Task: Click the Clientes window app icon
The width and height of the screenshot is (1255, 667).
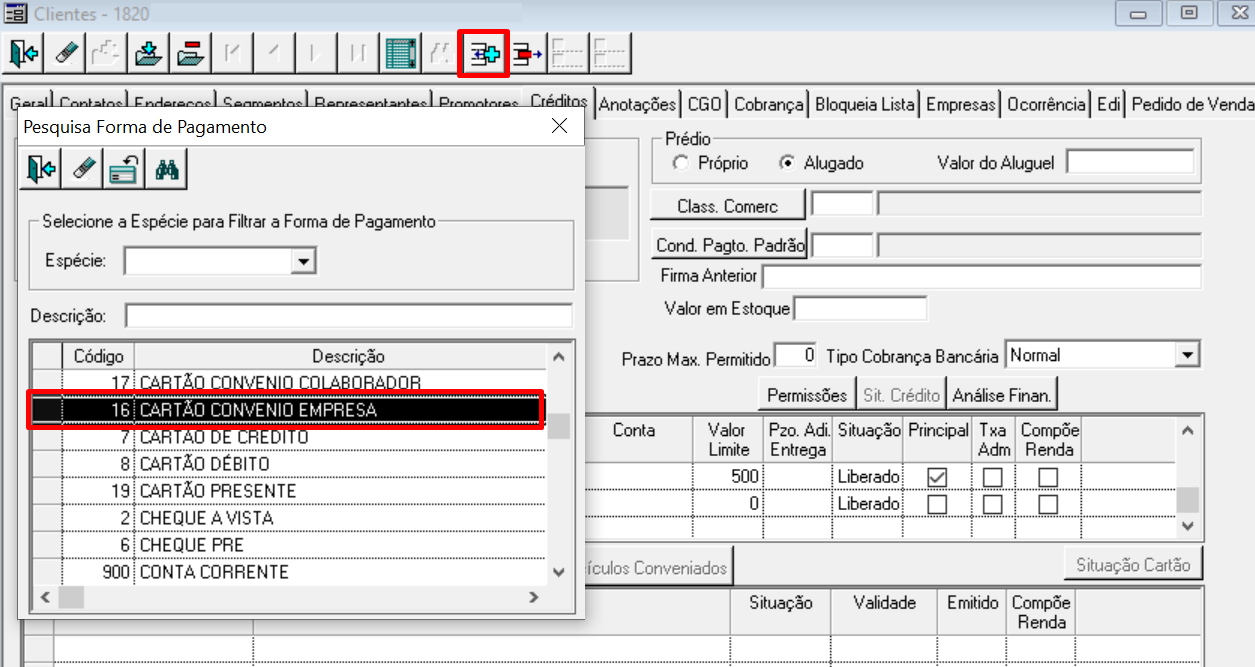Action: pos(15,12)
